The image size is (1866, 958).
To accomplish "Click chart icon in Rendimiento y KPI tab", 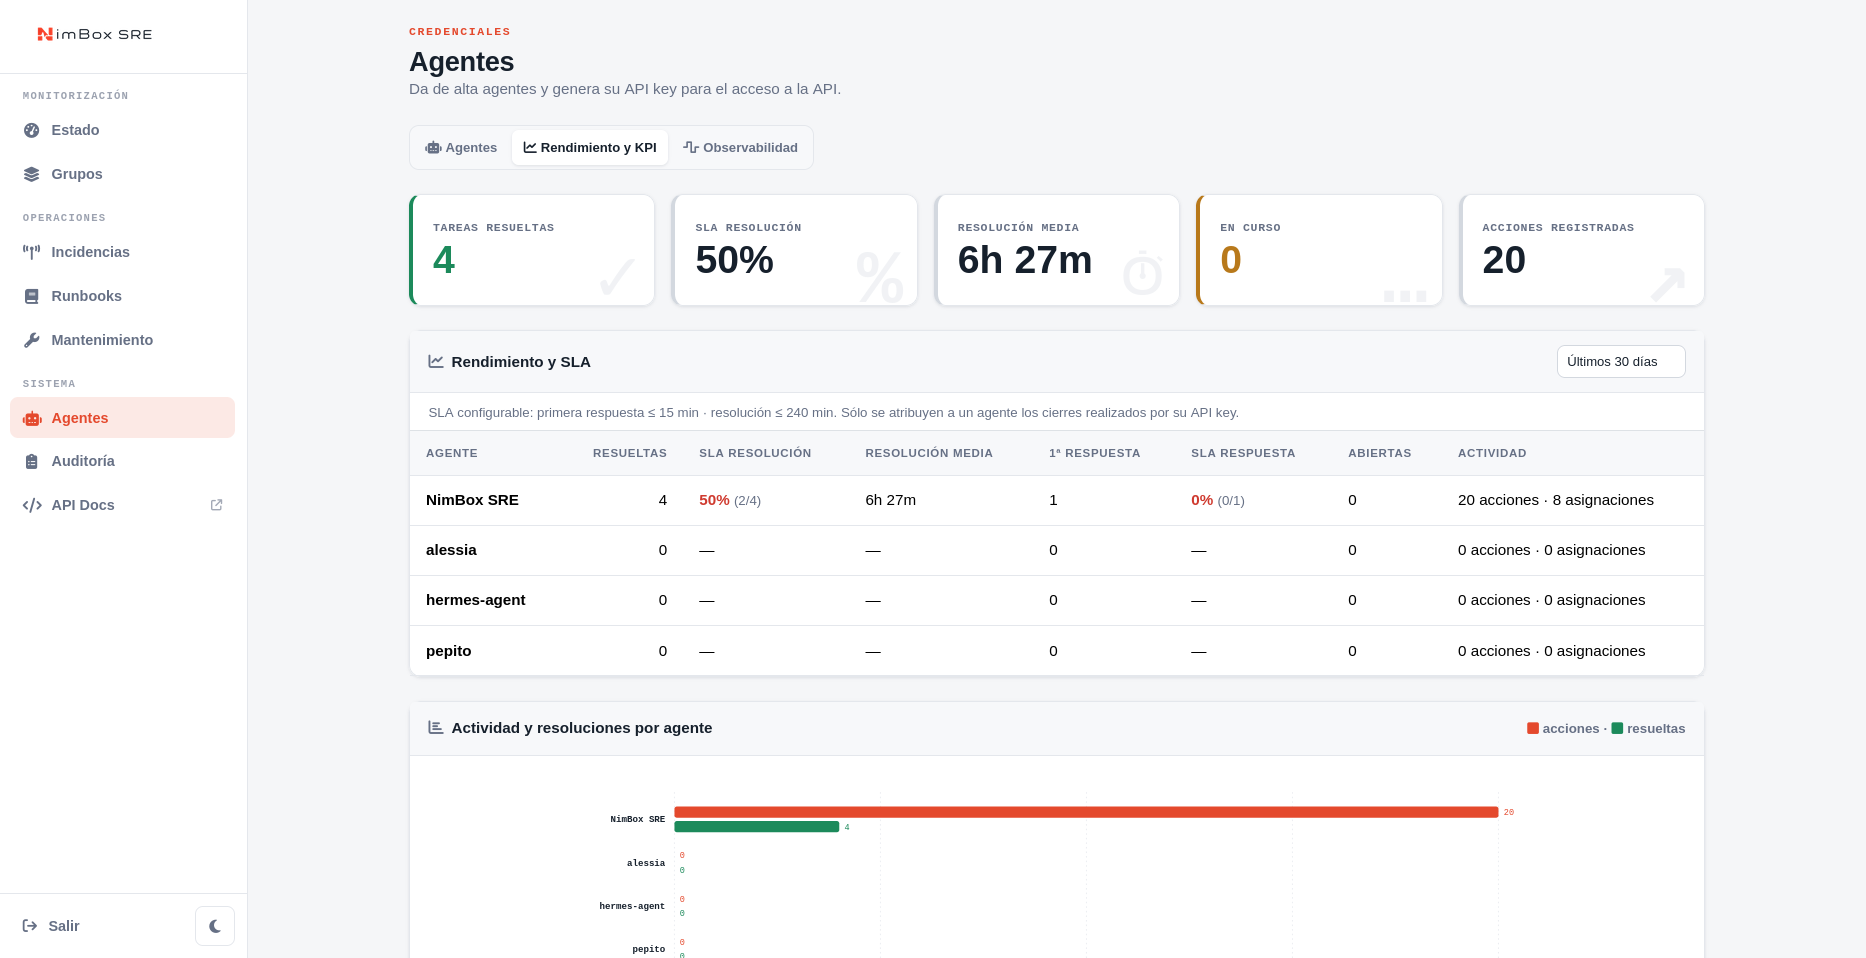I will 530,147.
